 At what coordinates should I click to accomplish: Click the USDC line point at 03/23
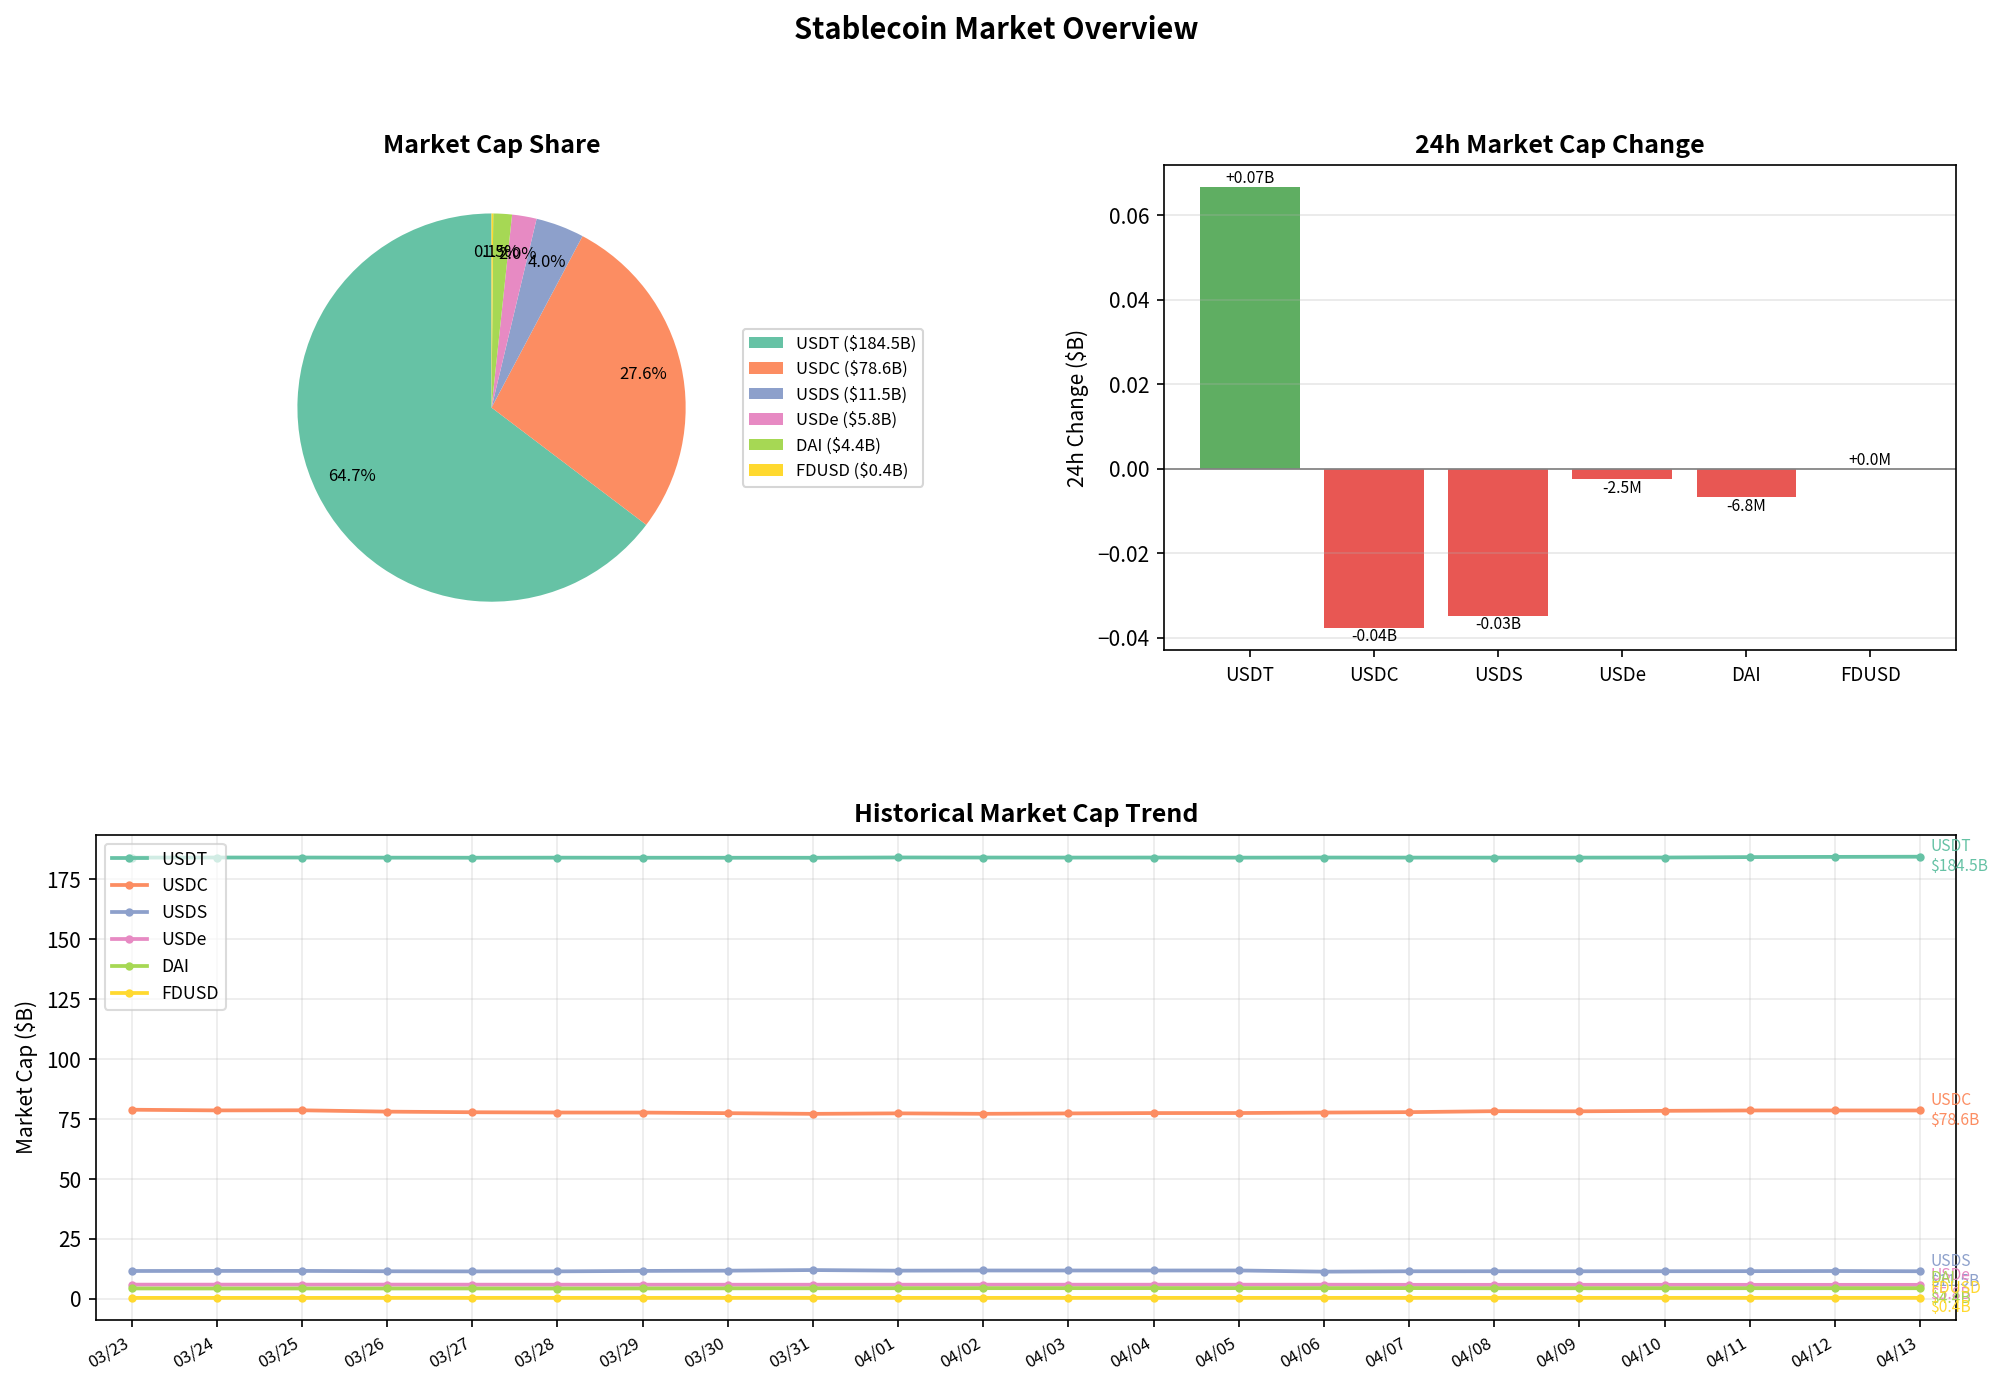tap(132, 1110)
